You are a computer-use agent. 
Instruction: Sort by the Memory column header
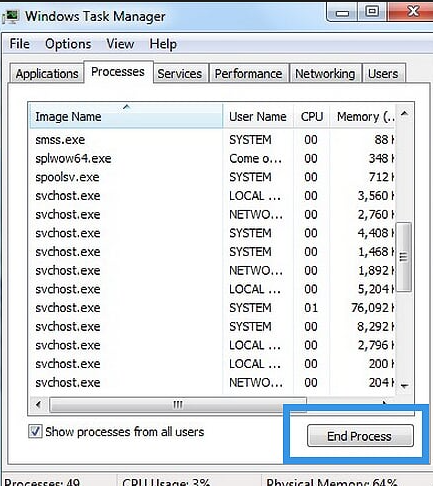(x=362, y=116)
